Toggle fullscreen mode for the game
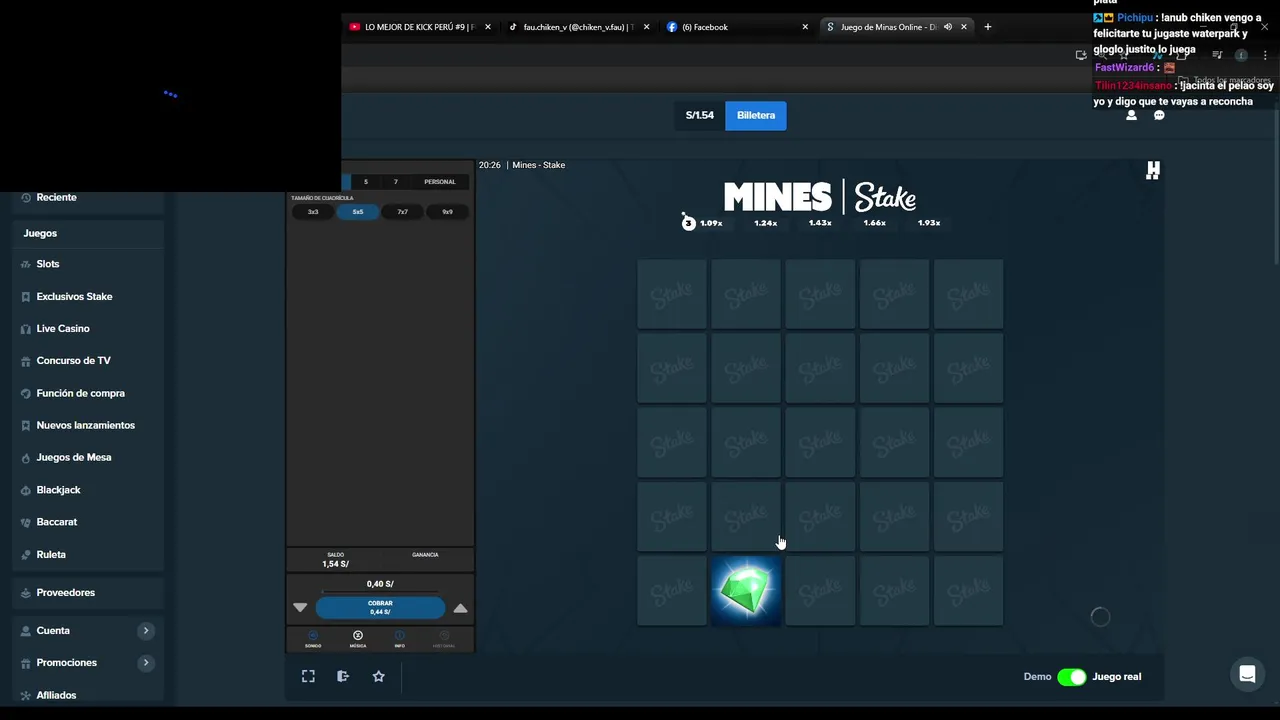 pyautogui.click(x=308, y=677)
